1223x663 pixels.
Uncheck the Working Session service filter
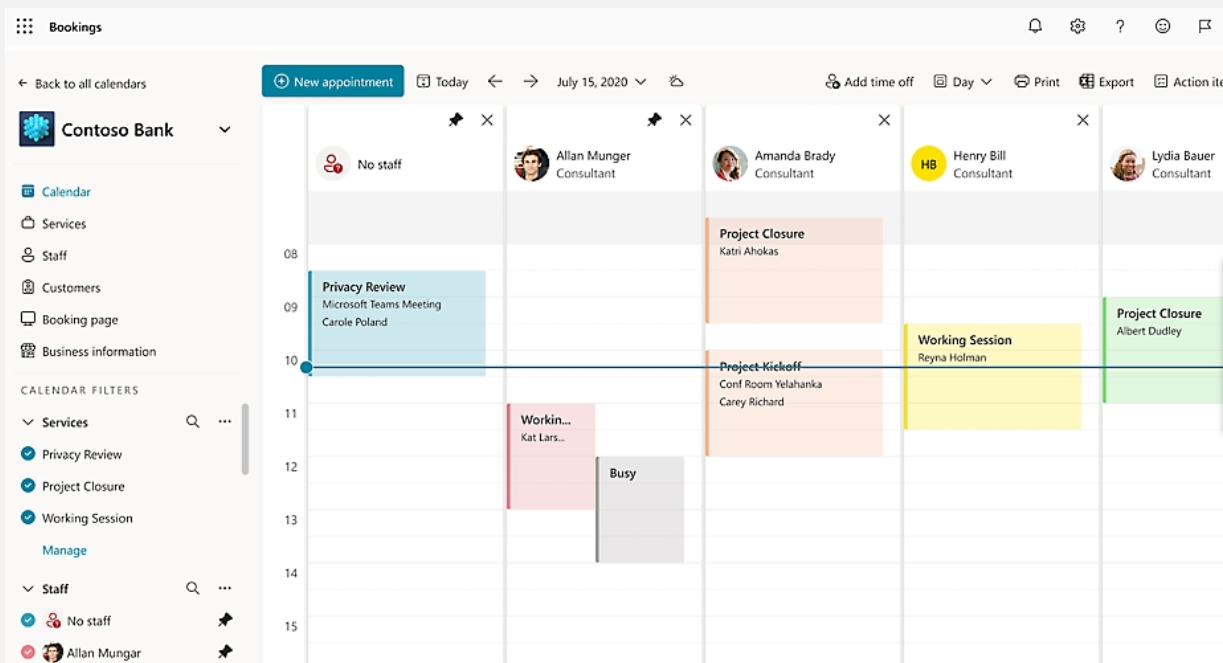tap(28, 518)
